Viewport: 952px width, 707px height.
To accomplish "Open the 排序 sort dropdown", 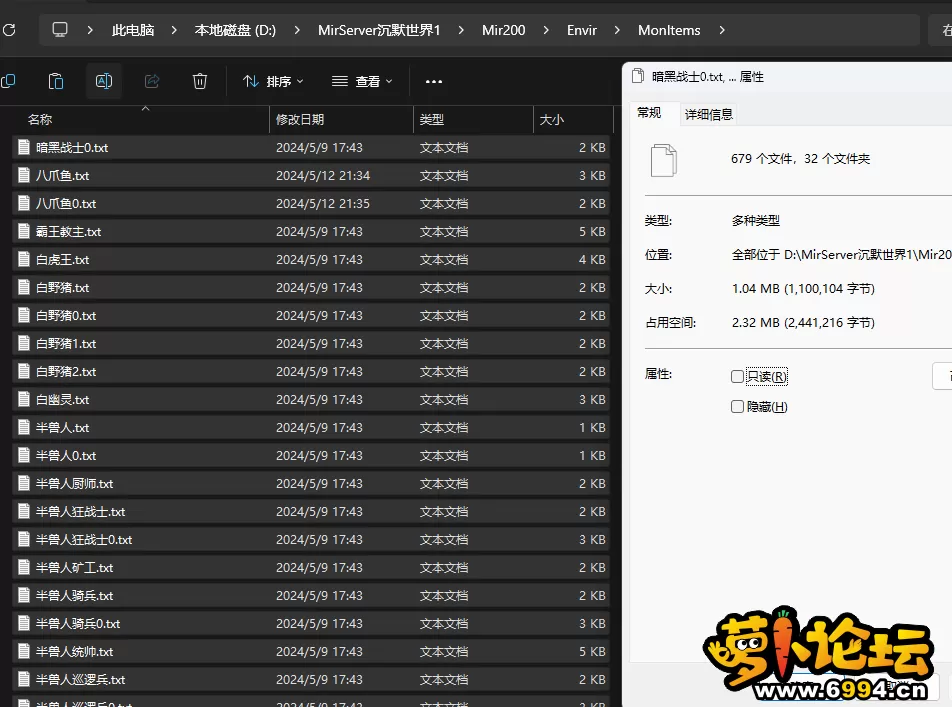I will coord(273,81).
